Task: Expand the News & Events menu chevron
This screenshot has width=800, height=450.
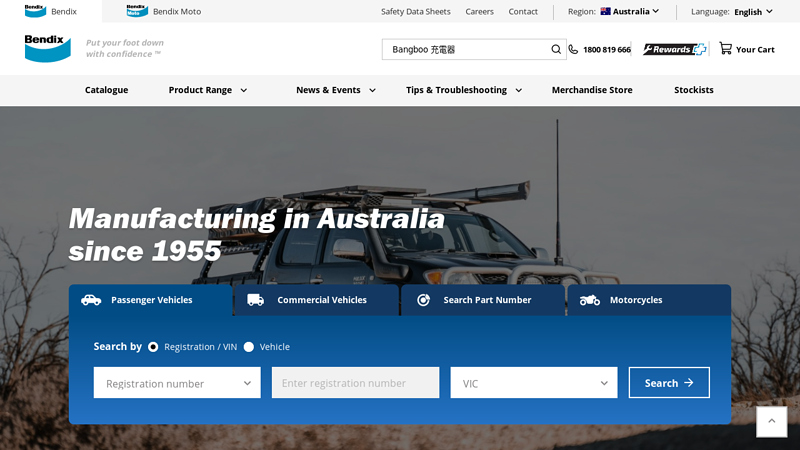Action: pyautogui.click(x=372, y=90)
